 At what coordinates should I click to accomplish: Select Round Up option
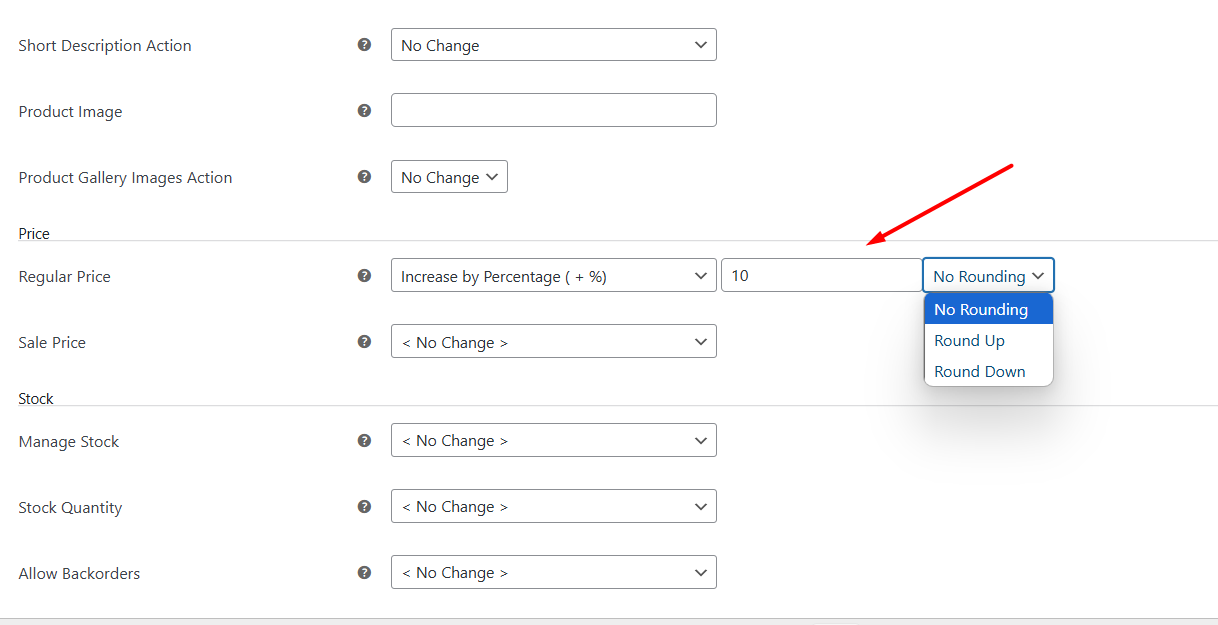click(x=988, y=340)
